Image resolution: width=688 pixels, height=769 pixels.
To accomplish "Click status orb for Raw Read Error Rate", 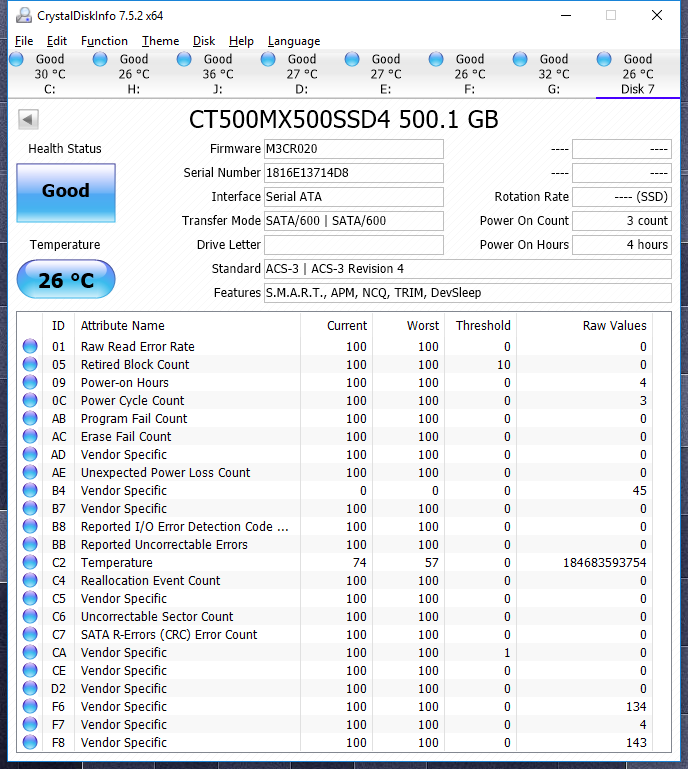I will pyautogui.click(x=30, y=347).
